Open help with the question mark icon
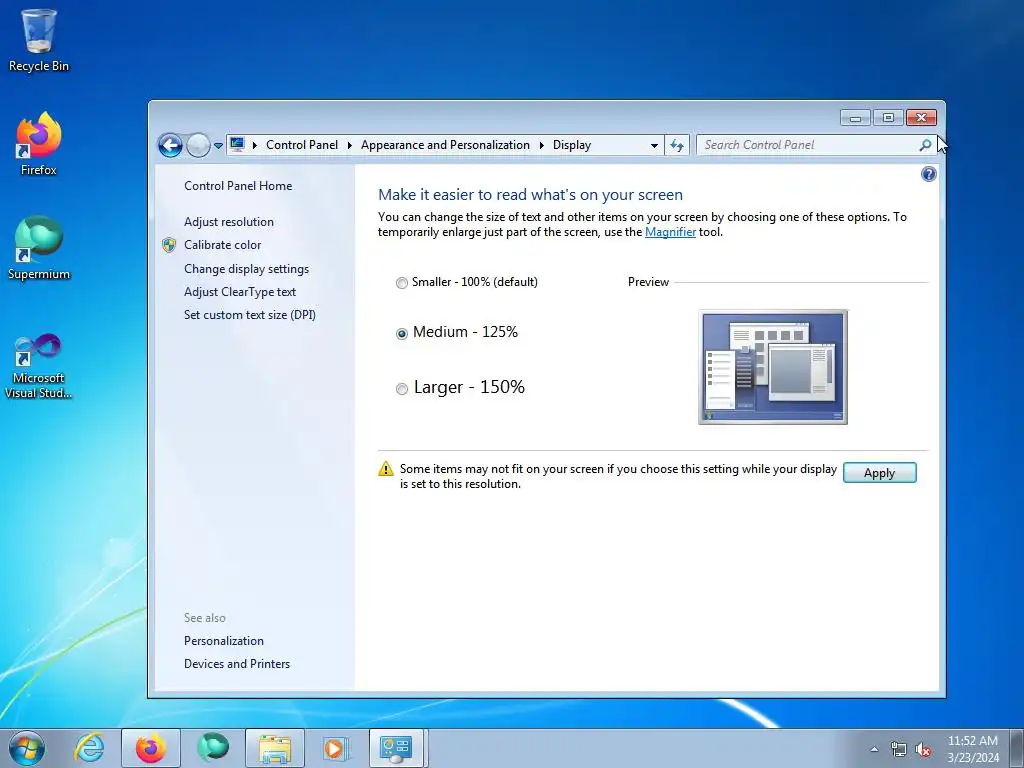1024x768 pixels. 928,174
